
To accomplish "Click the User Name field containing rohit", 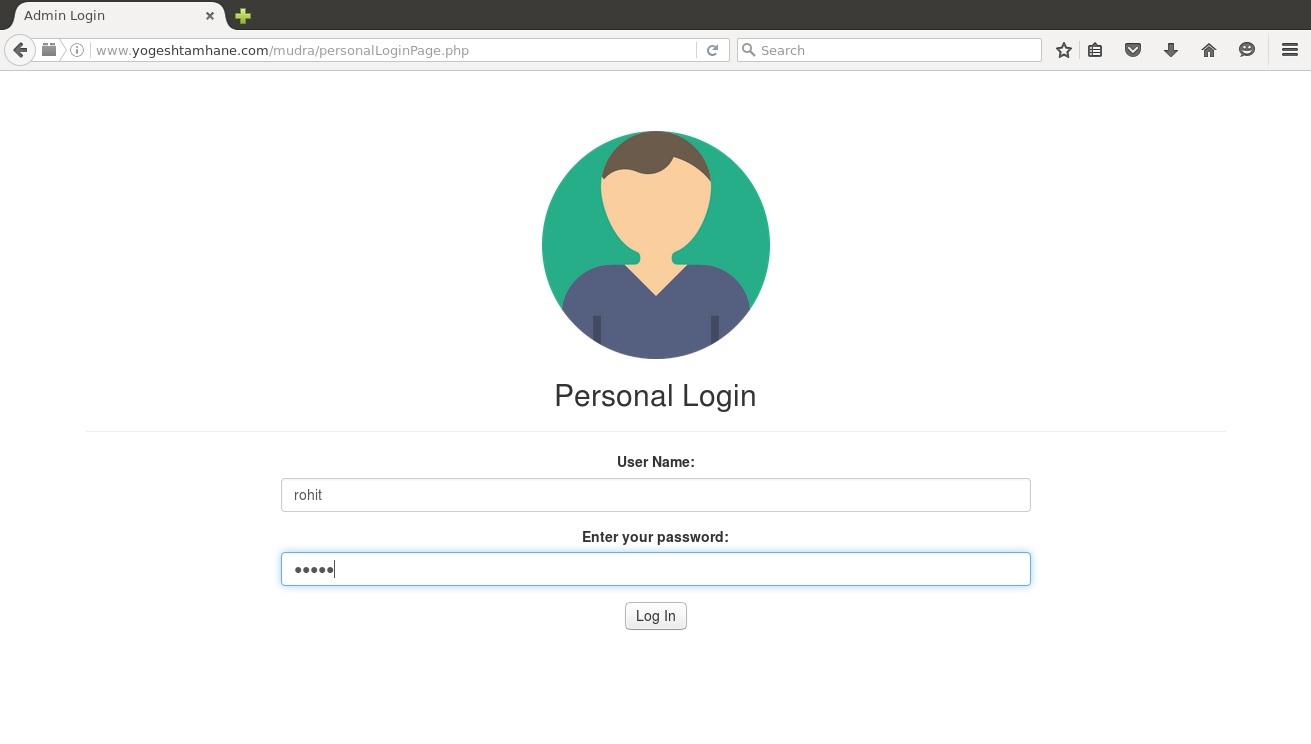I will tap(656, 495).
